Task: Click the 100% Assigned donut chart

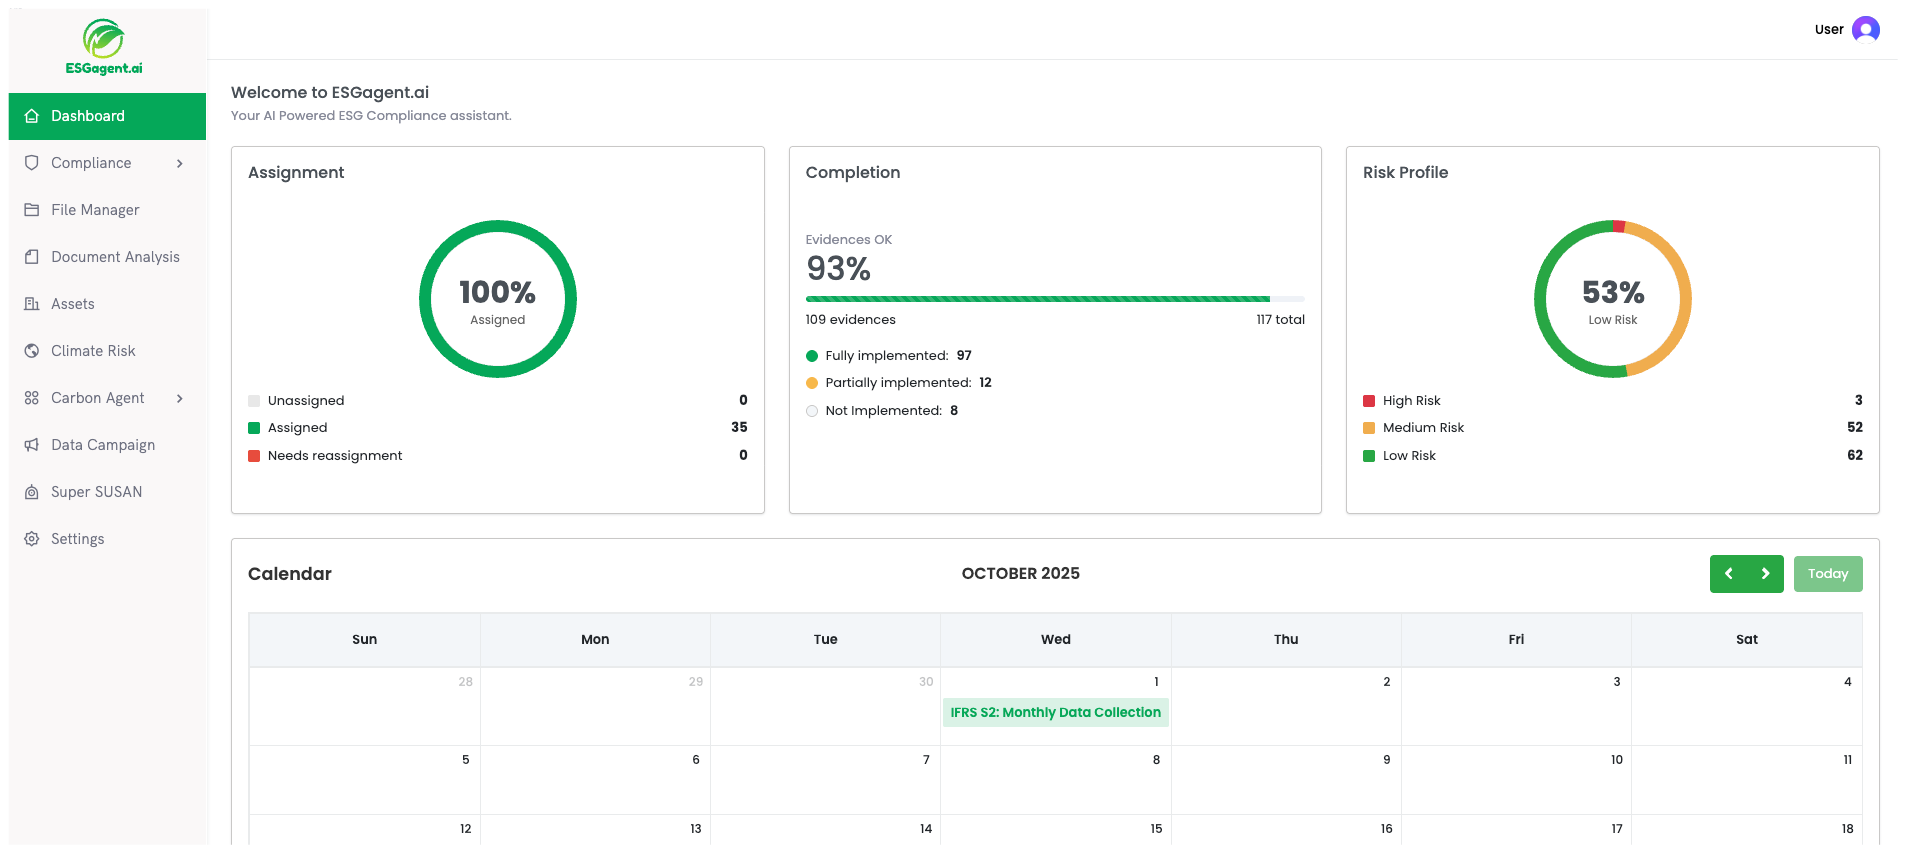Action: (x=498, y=299)
